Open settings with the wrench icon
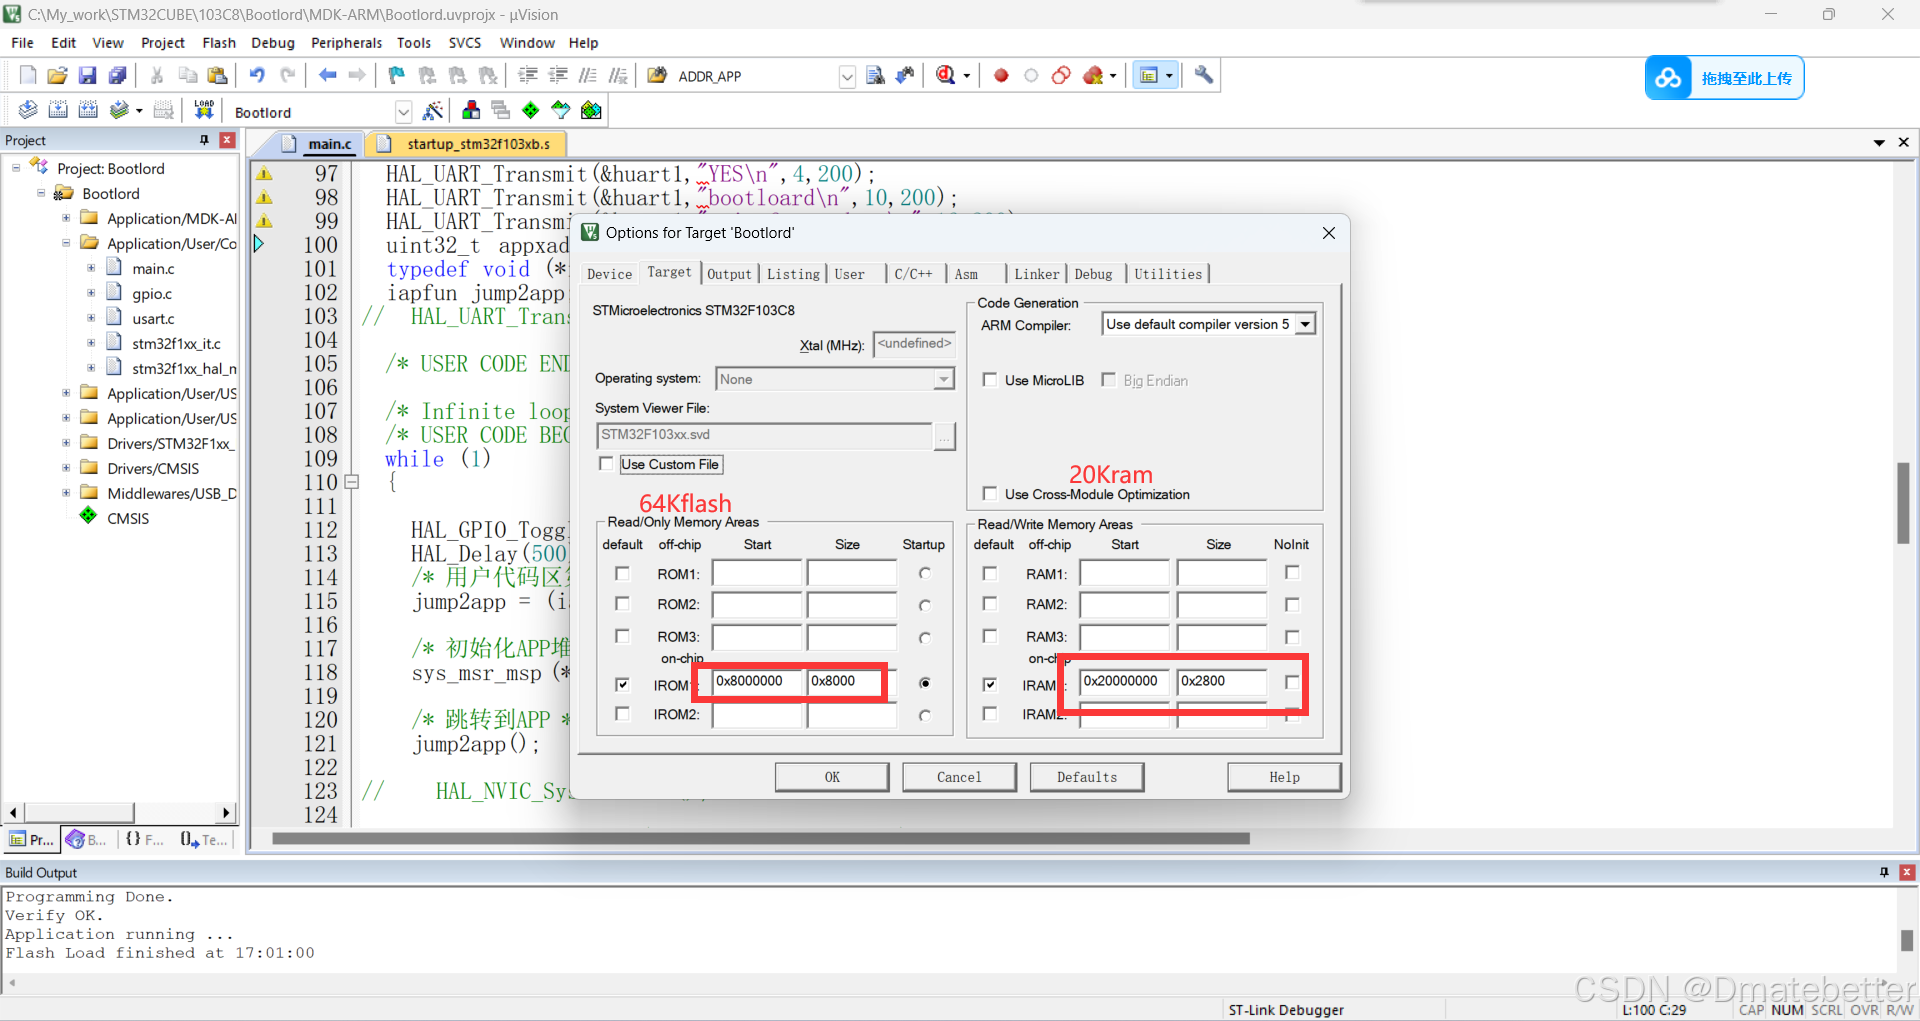This screenshot has height=1021, width=1920. pyautogui.click(x=1203, y=75)
